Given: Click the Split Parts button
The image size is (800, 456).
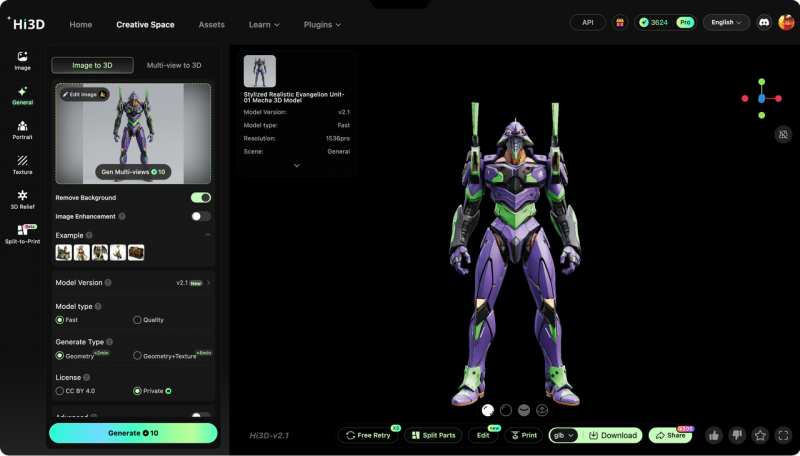Looking at the screenshot, I should click(433, 435).
